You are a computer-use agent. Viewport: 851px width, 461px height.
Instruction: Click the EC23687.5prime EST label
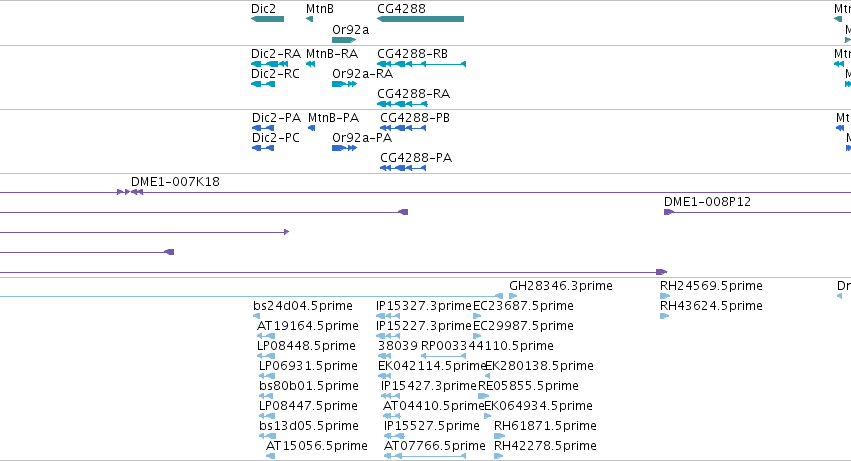[x=523, y=306]
